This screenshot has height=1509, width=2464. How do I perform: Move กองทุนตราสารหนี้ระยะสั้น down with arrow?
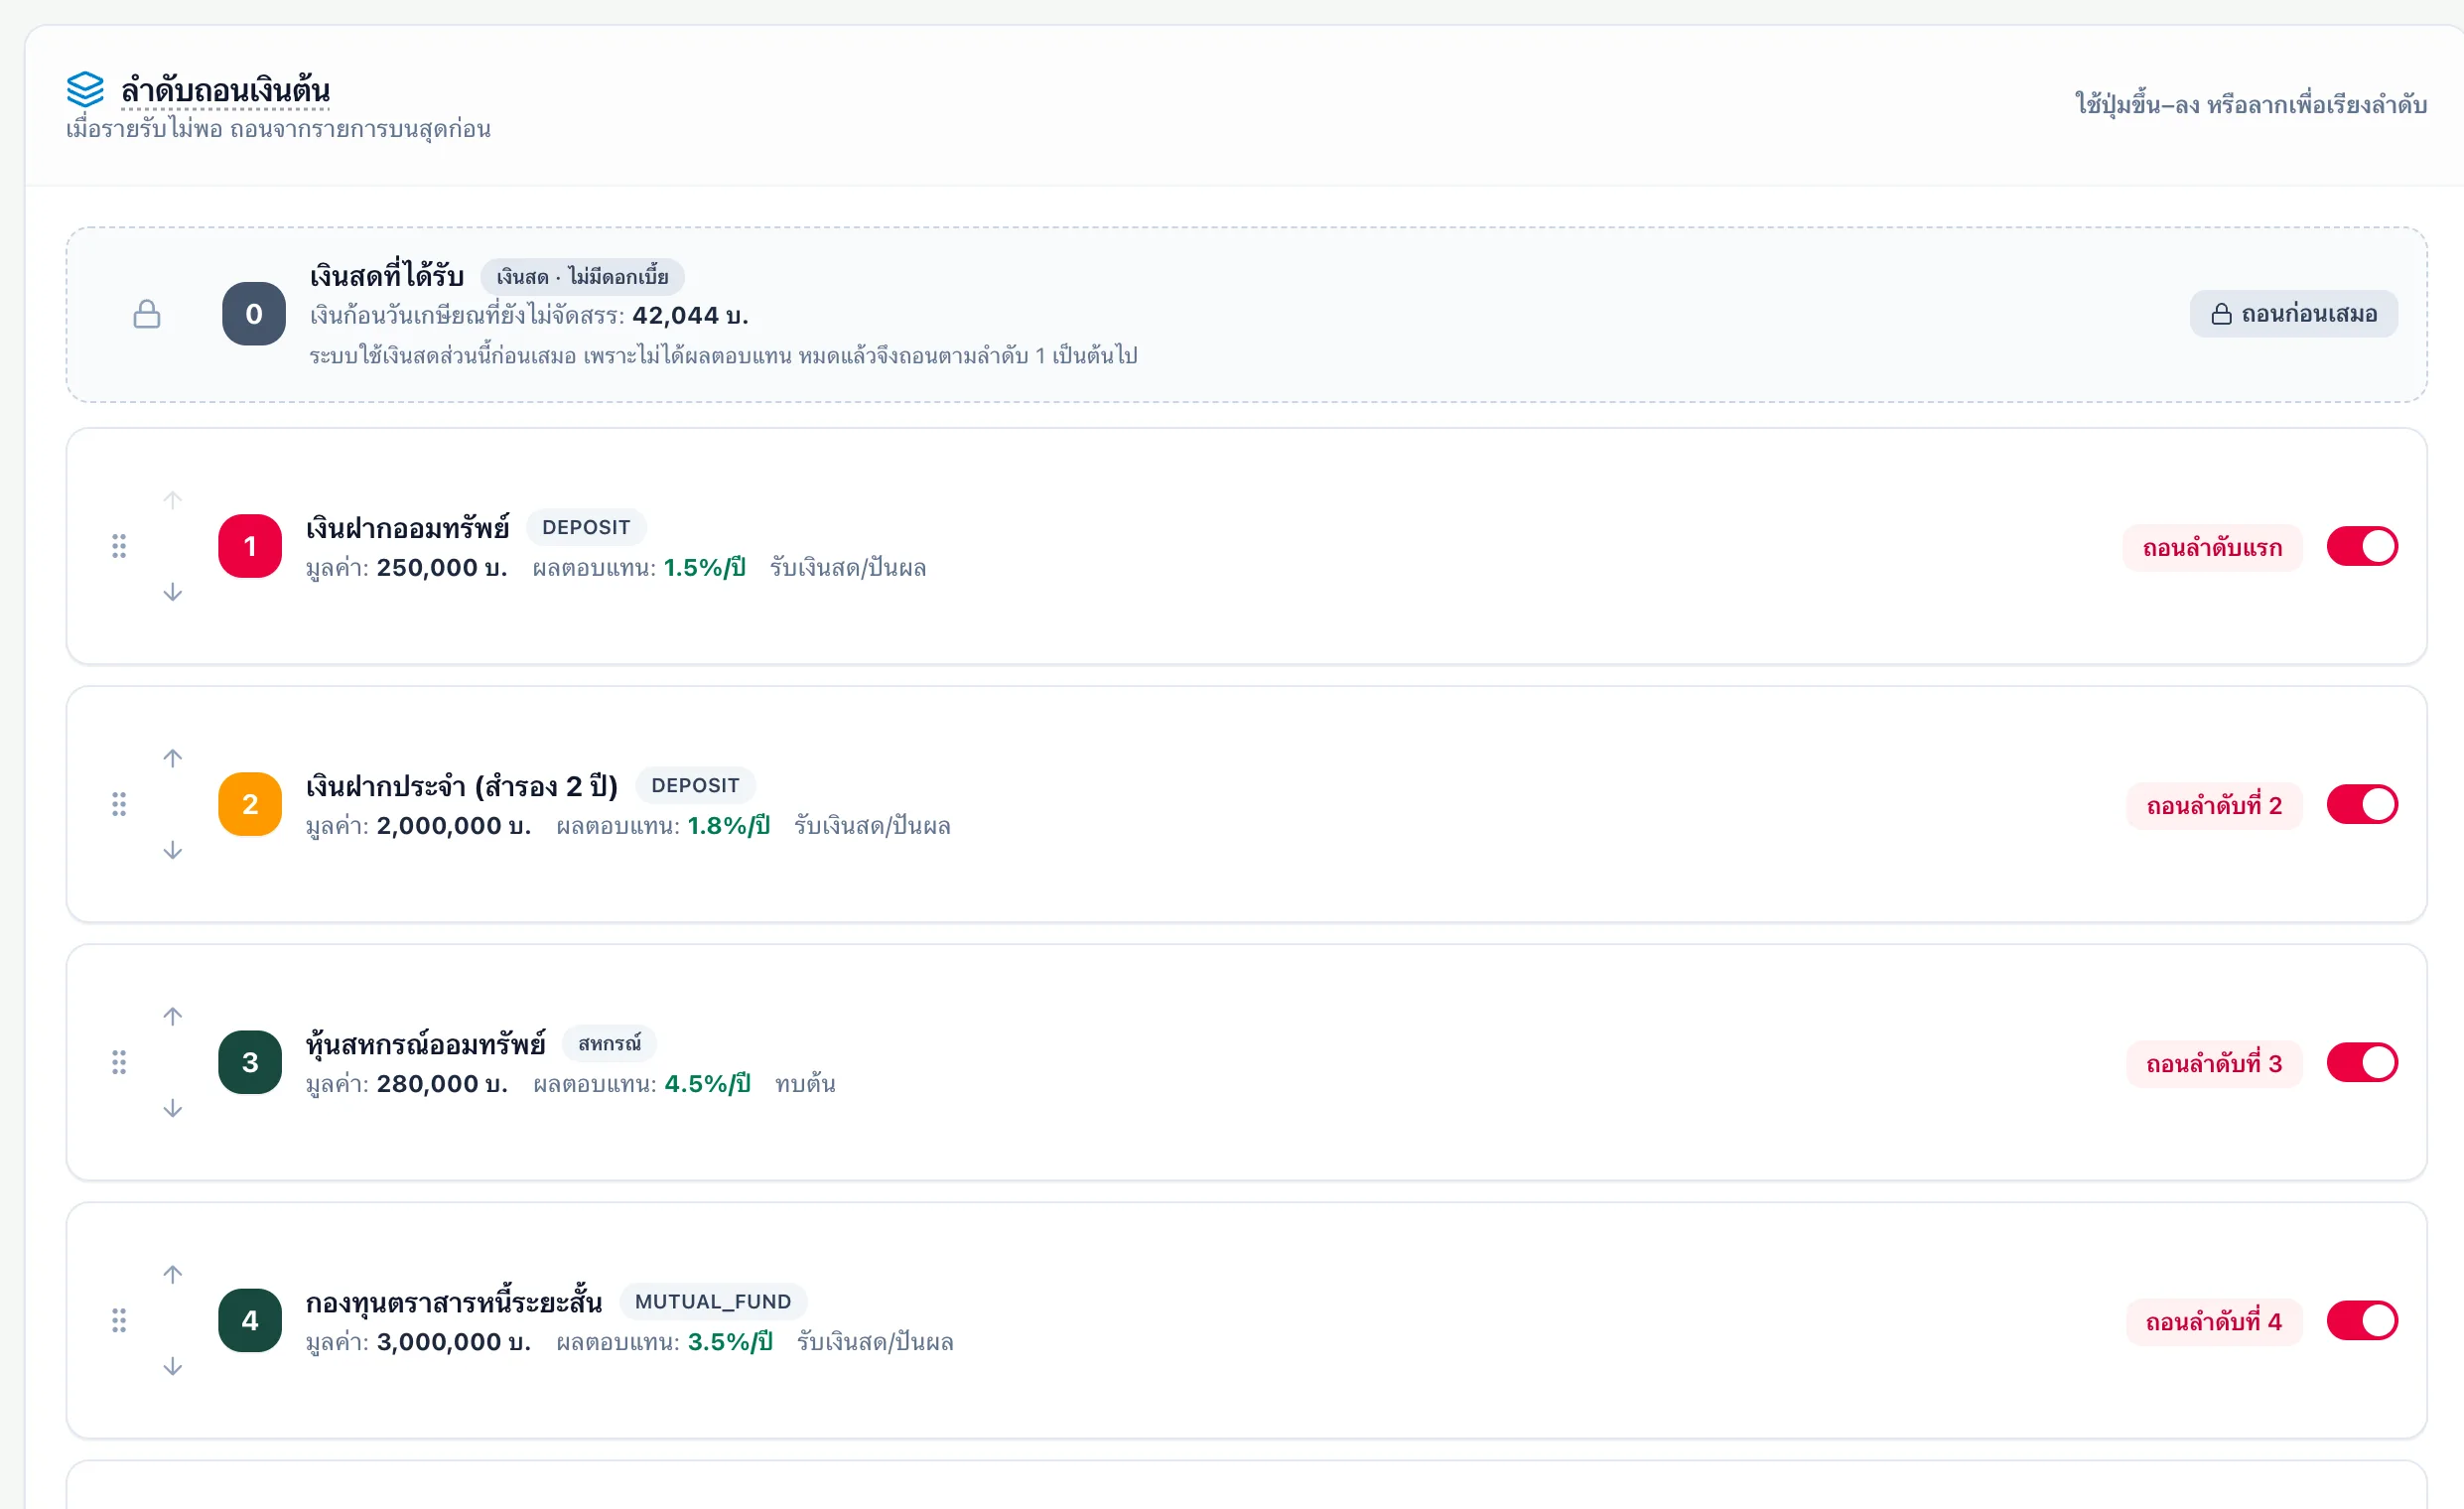173,1366
